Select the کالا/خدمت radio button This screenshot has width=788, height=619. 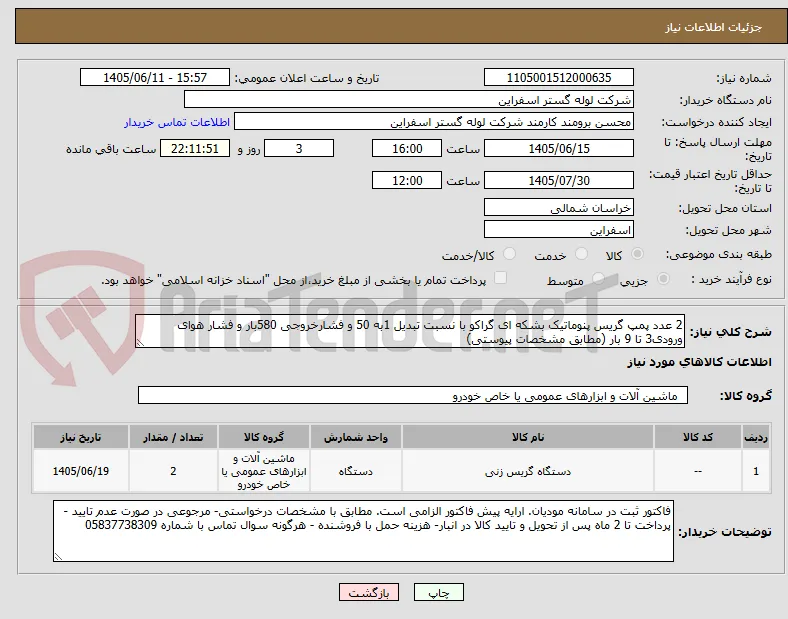509,254
